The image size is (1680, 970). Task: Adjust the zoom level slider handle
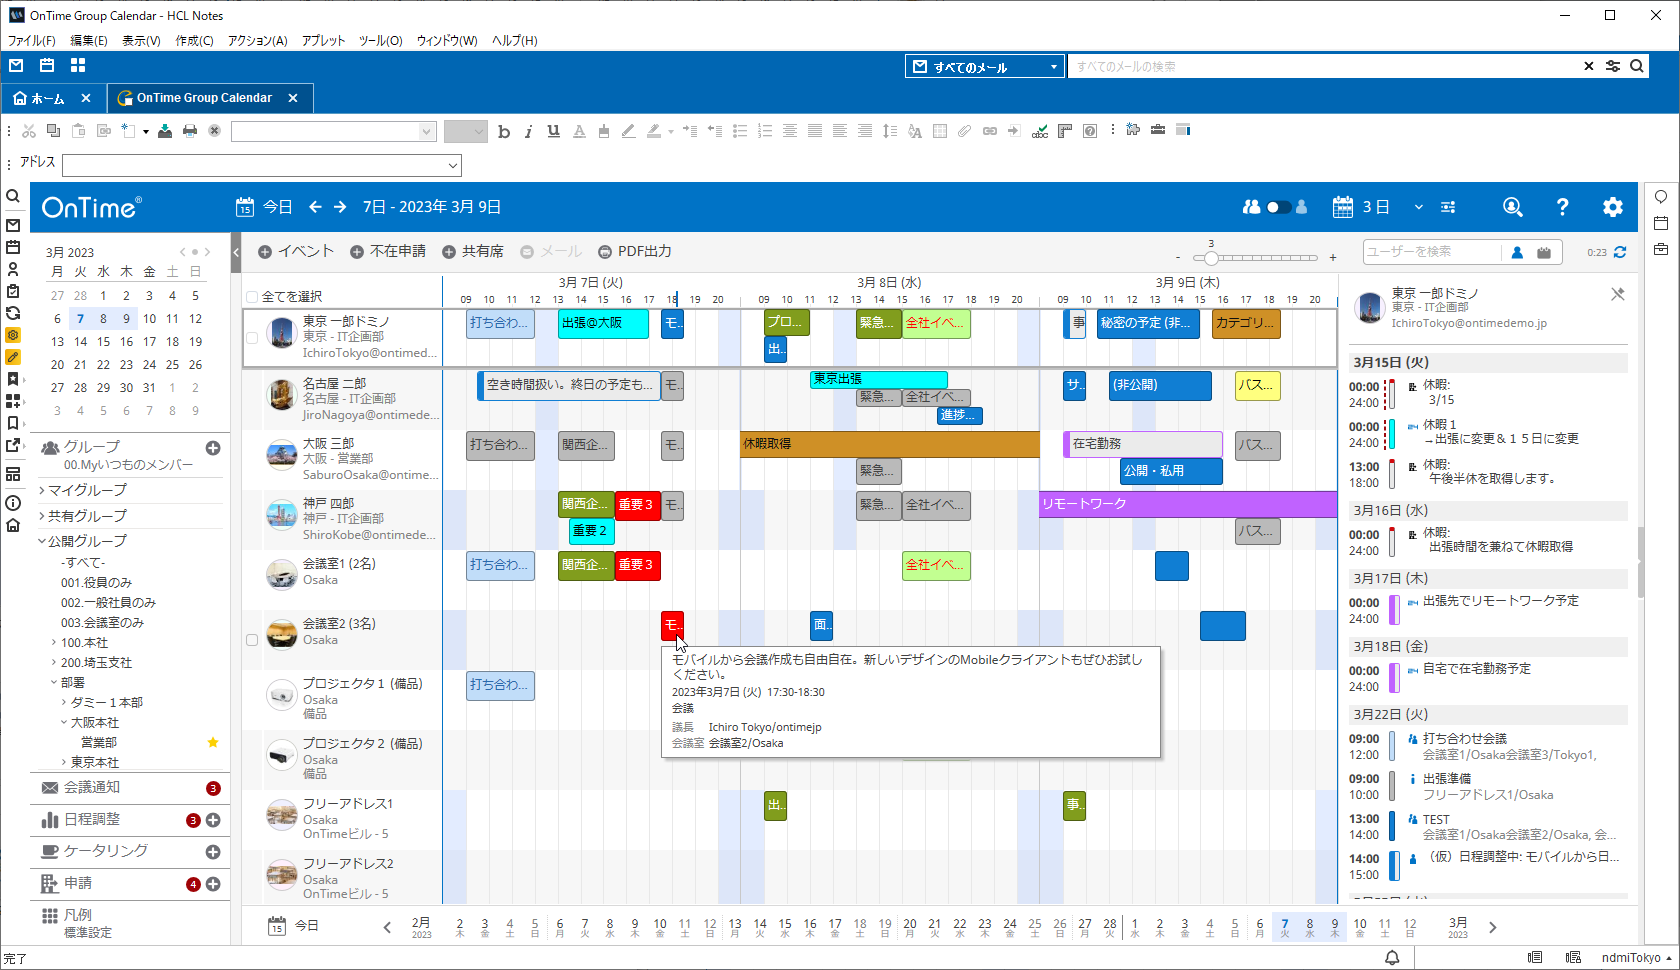point(1211,258)
